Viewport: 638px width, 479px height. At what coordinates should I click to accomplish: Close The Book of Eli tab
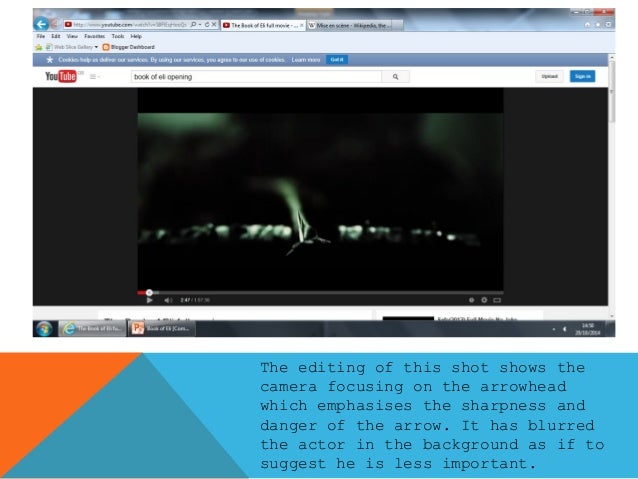(x=302, y=25)
